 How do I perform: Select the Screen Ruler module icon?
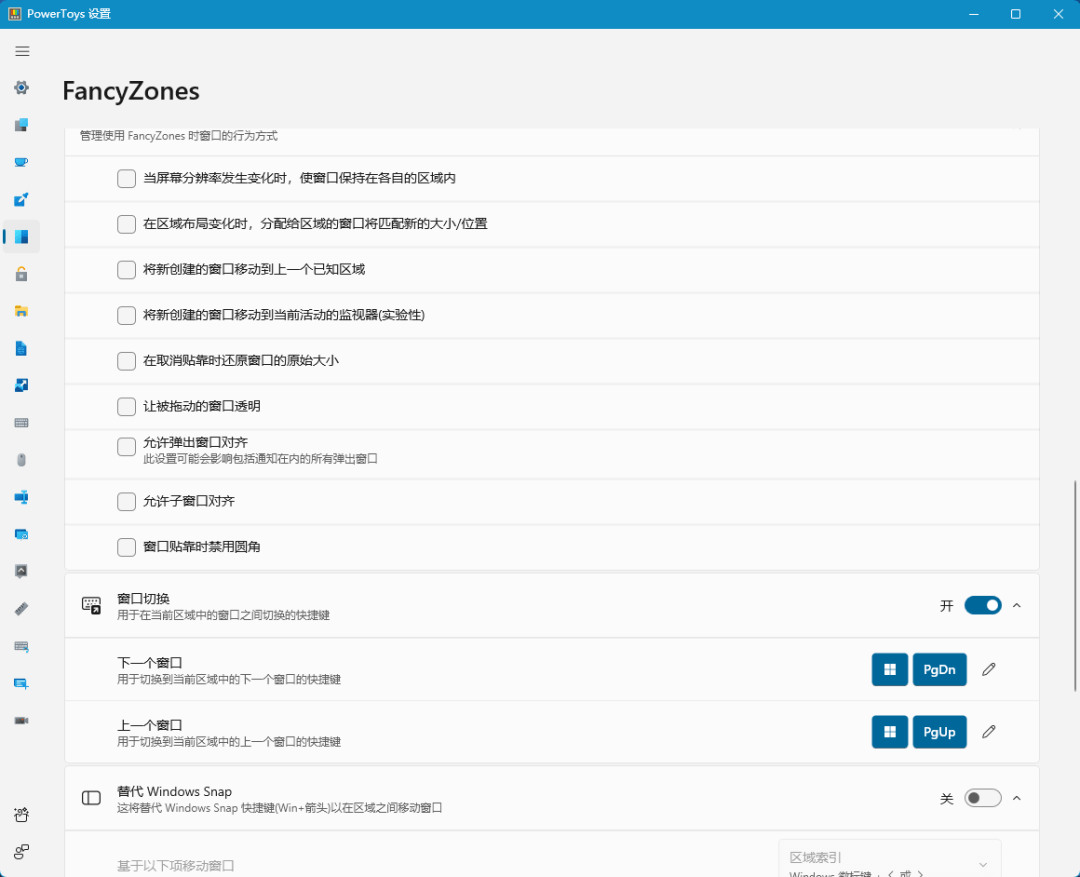tap(21, 608)
